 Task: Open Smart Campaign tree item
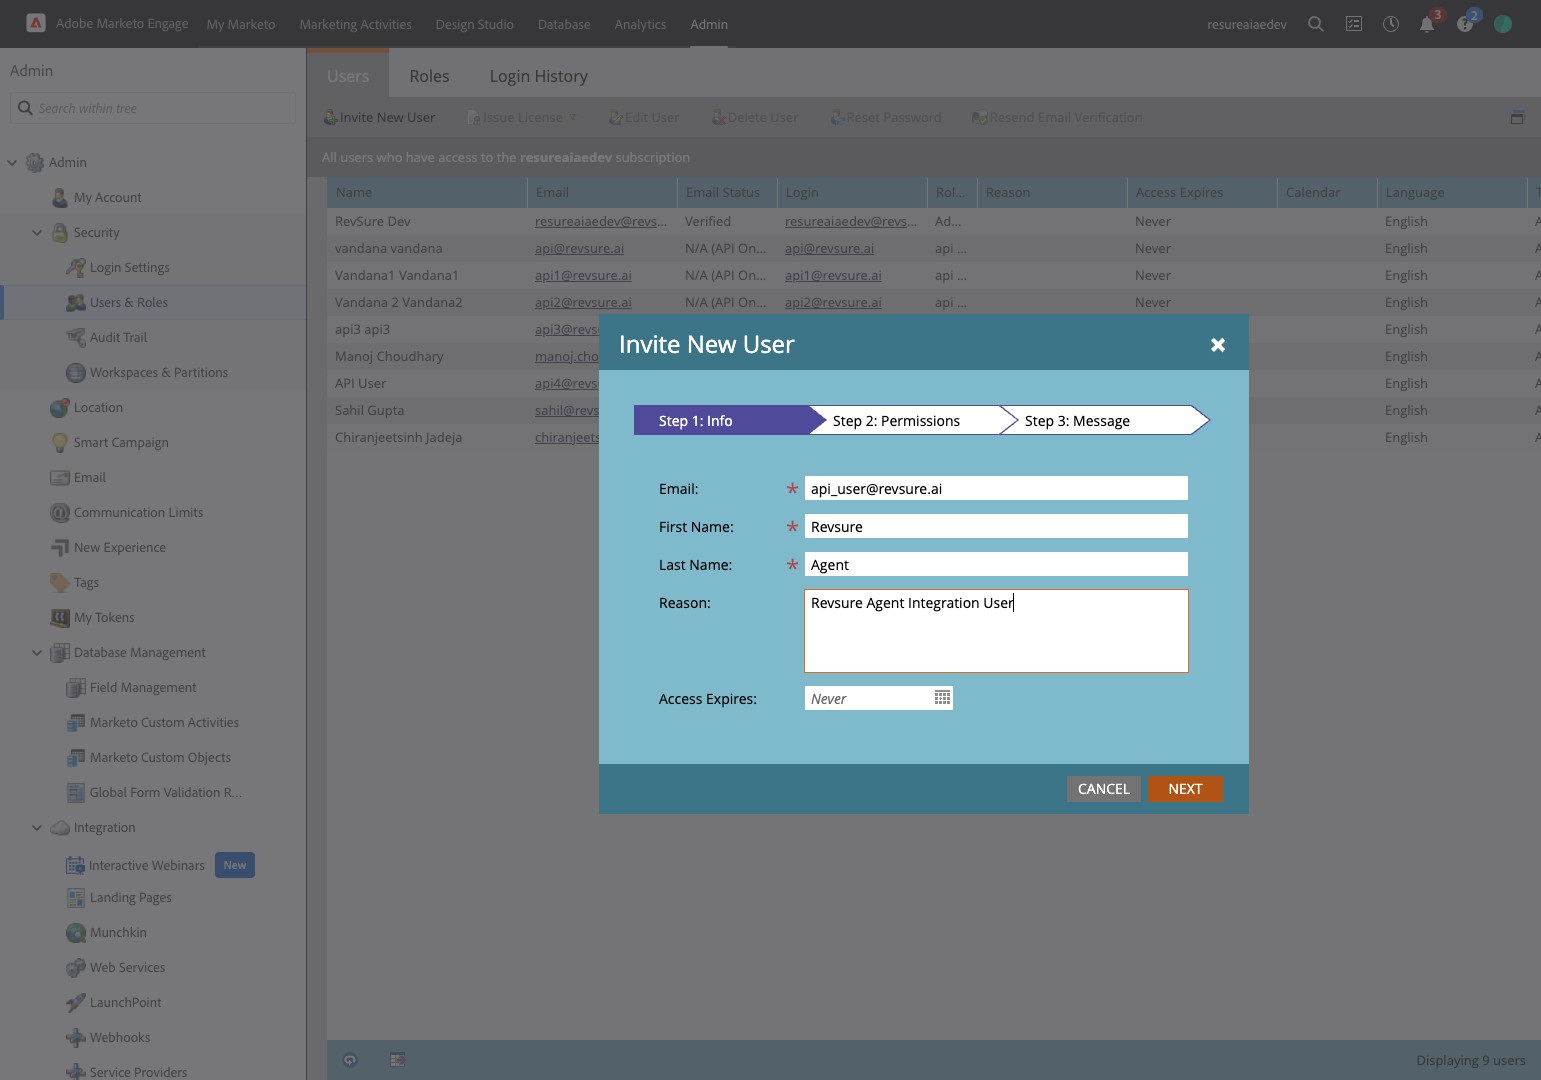[x=121, y=443]
